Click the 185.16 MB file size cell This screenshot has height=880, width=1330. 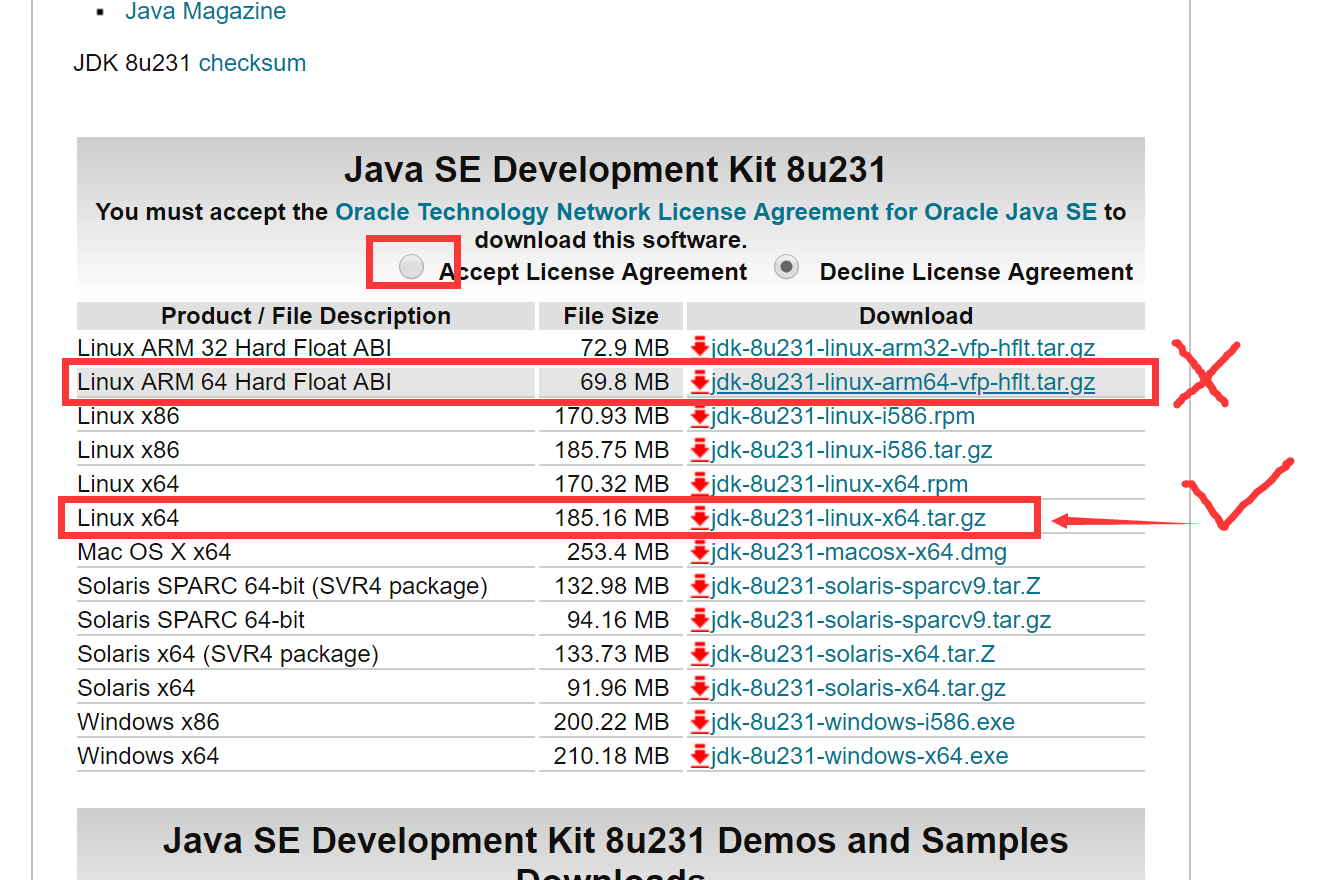tap(610, 518)
